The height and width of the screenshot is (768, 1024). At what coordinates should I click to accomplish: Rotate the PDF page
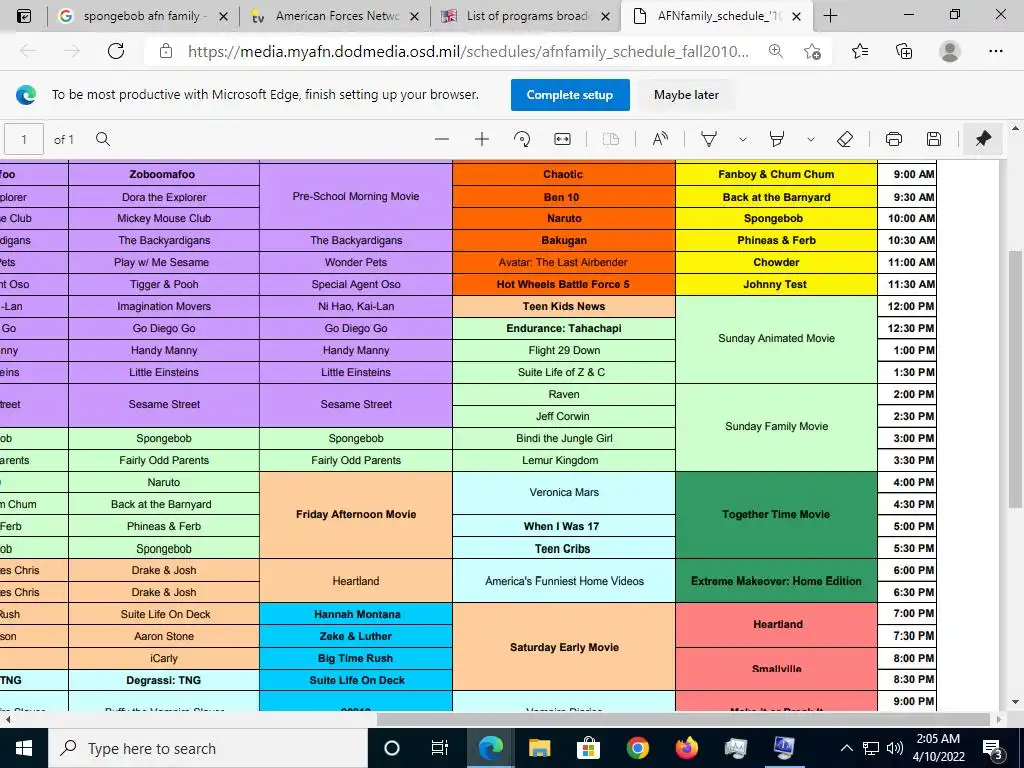click(x=522, y=138)
